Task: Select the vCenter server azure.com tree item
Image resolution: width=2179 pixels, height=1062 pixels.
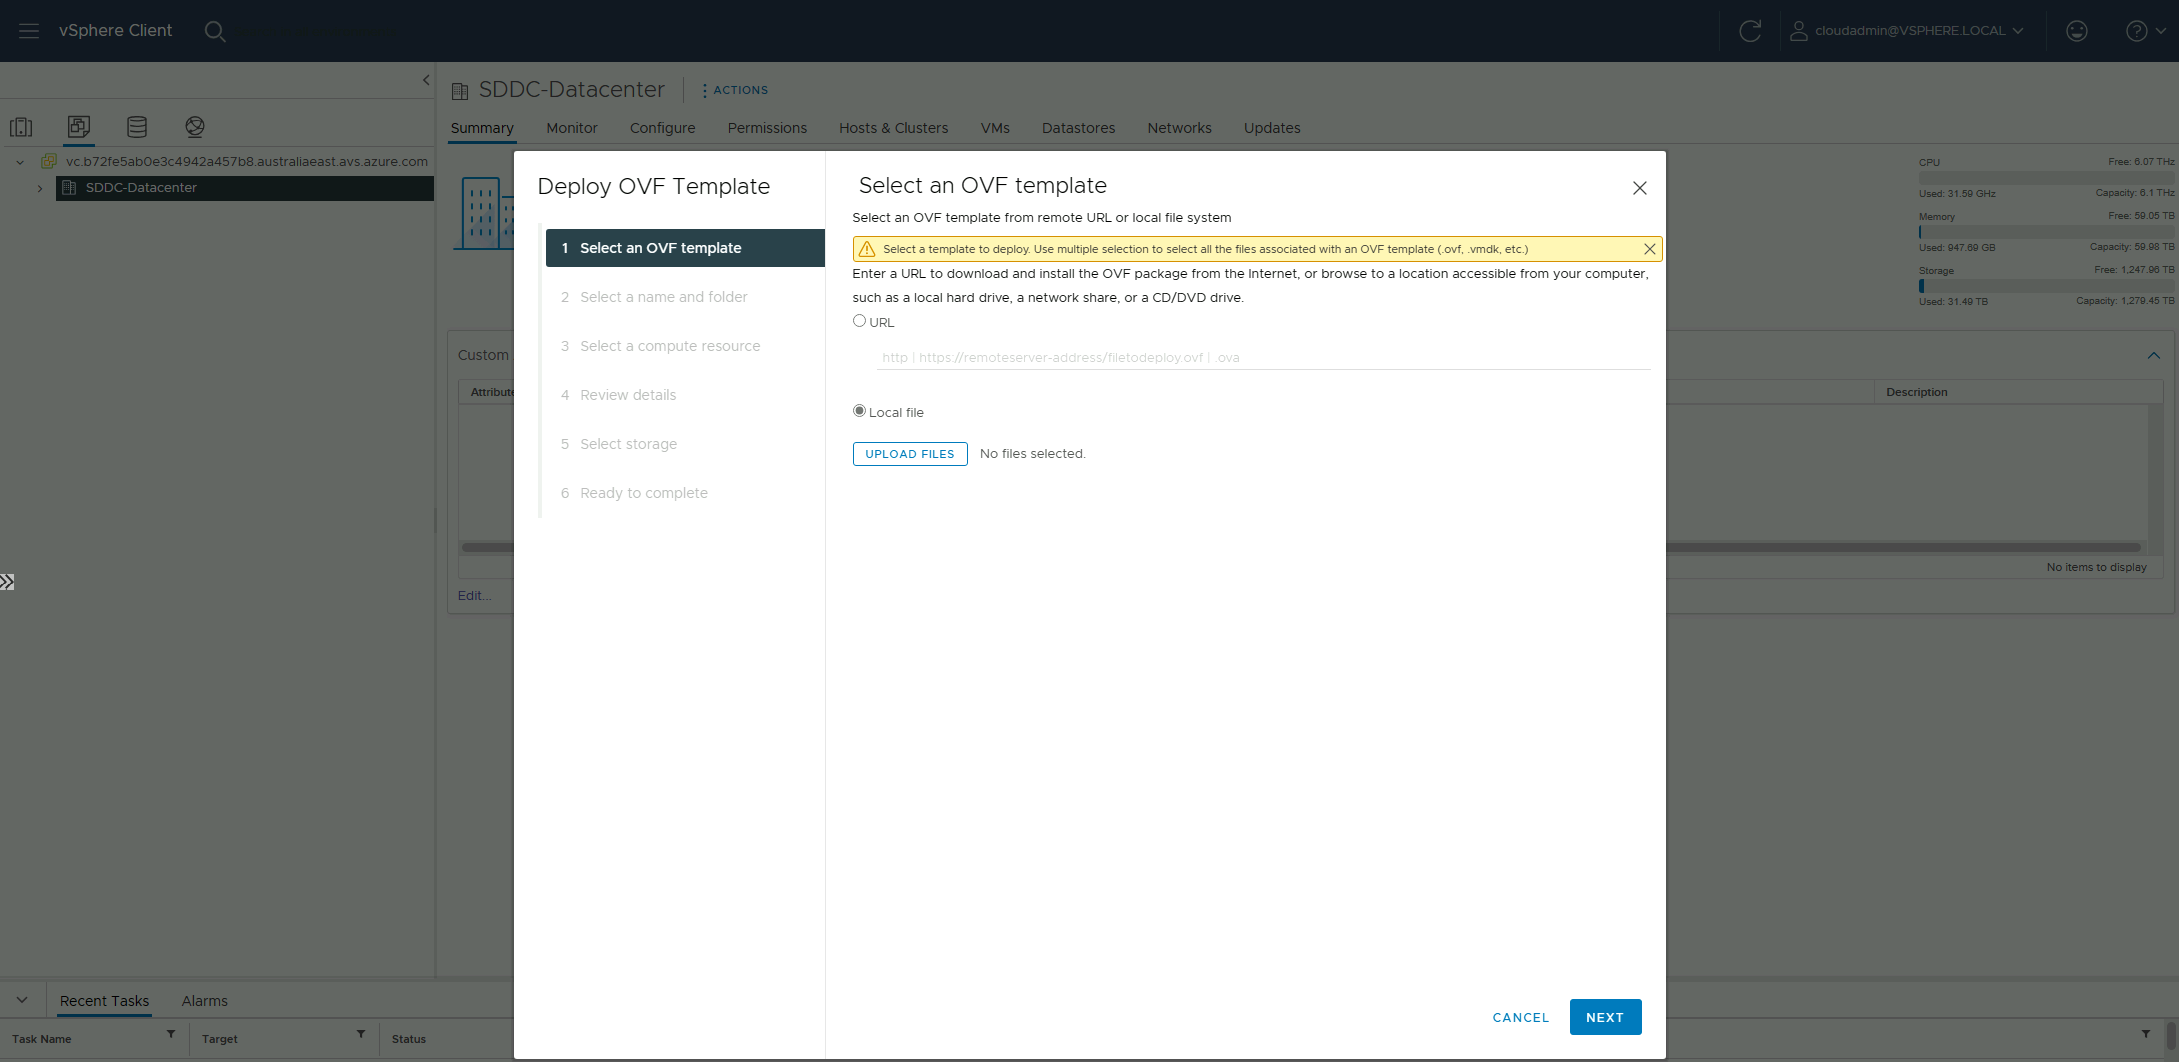Action: click(246, 162)
